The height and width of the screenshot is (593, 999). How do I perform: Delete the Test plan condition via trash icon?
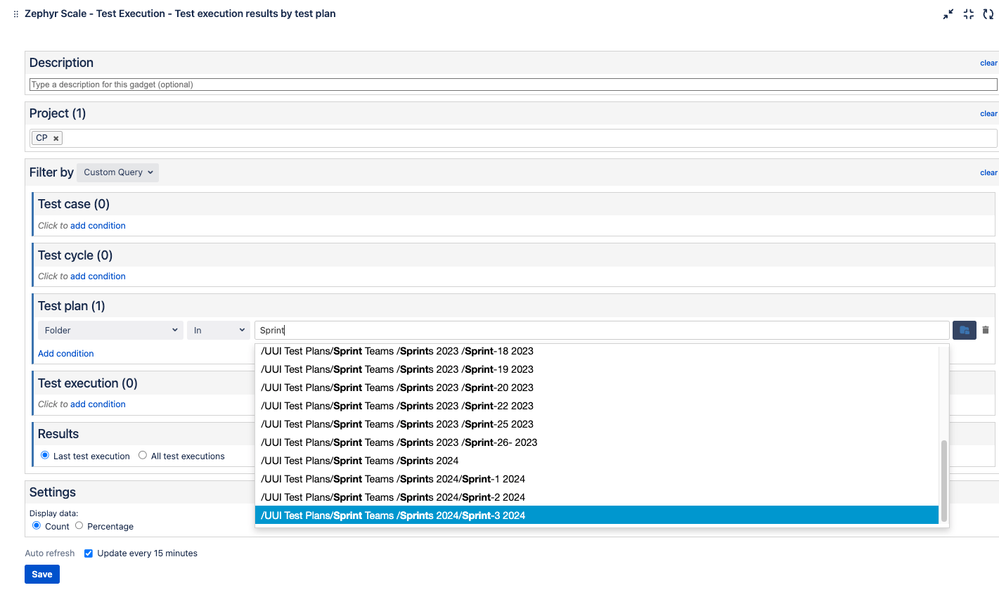[x=985, y=330]
